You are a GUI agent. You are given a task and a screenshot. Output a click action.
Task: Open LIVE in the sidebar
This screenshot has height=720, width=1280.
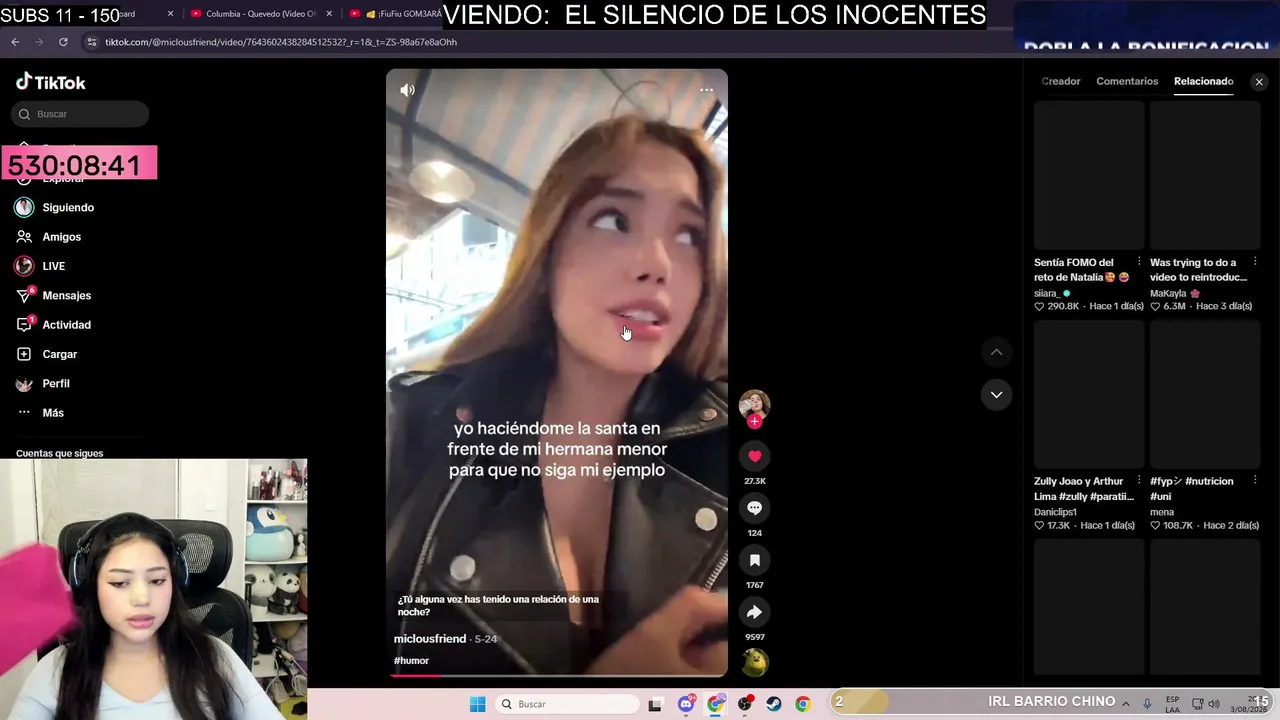pos(53,266)
